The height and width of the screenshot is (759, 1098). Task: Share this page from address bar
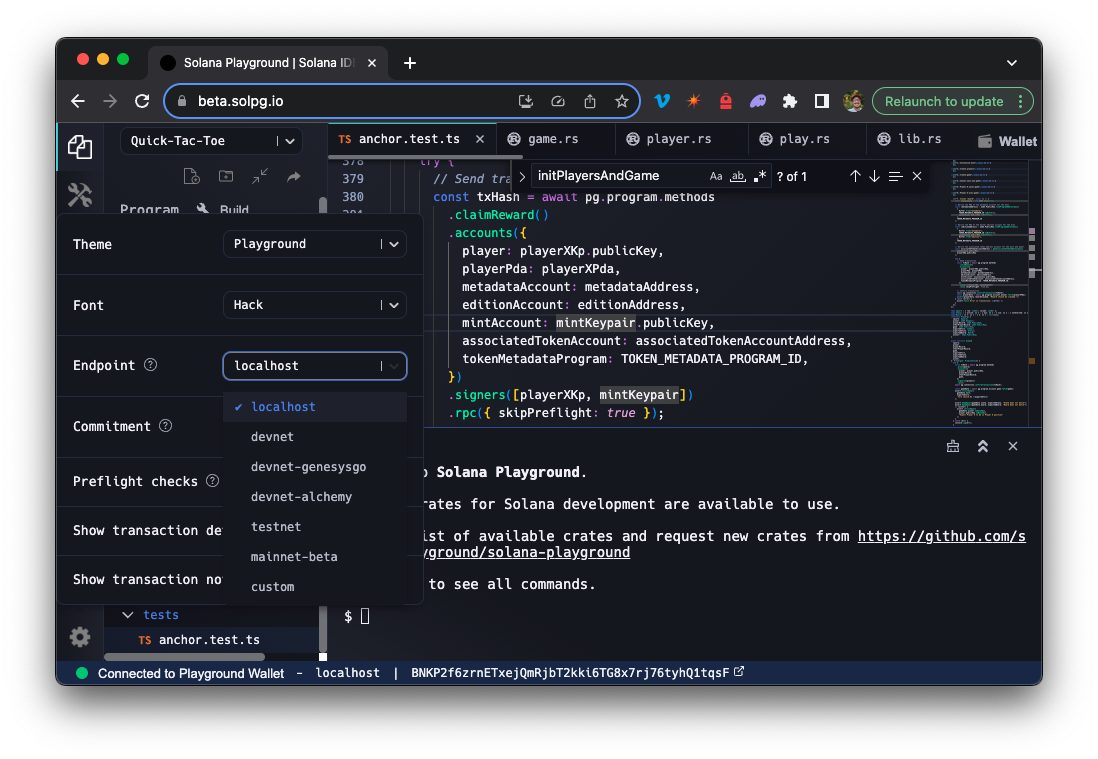pyautogui.click(x=590, y=102)
